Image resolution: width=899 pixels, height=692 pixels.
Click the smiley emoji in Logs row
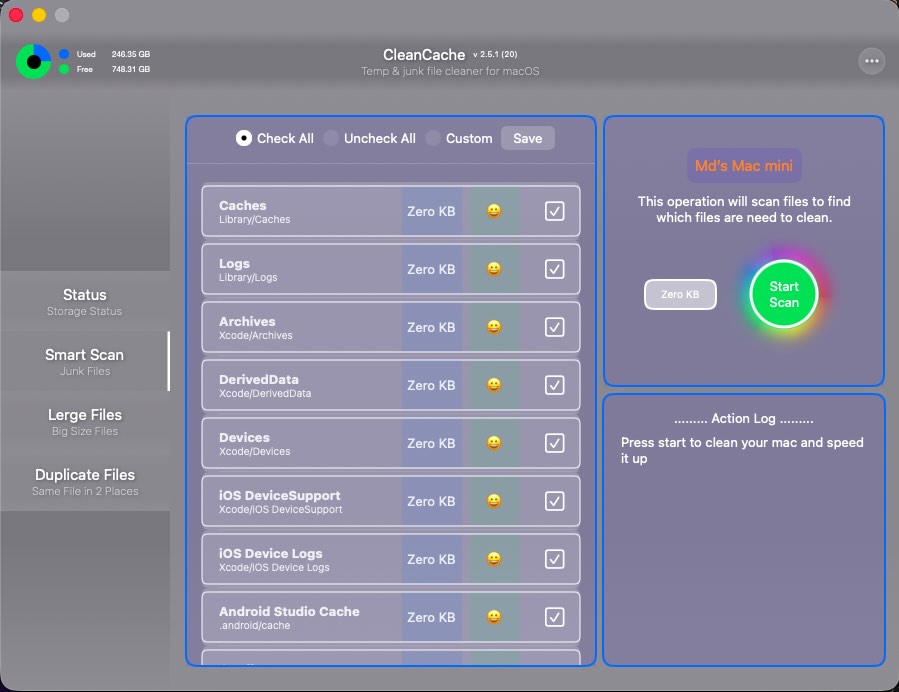click(x=494, y=269)
